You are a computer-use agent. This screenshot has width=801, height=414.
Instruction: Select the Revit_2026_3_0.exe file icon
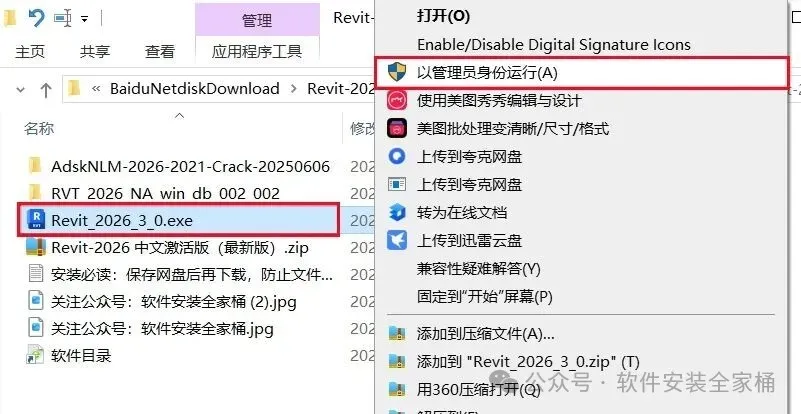pos(36,220)
